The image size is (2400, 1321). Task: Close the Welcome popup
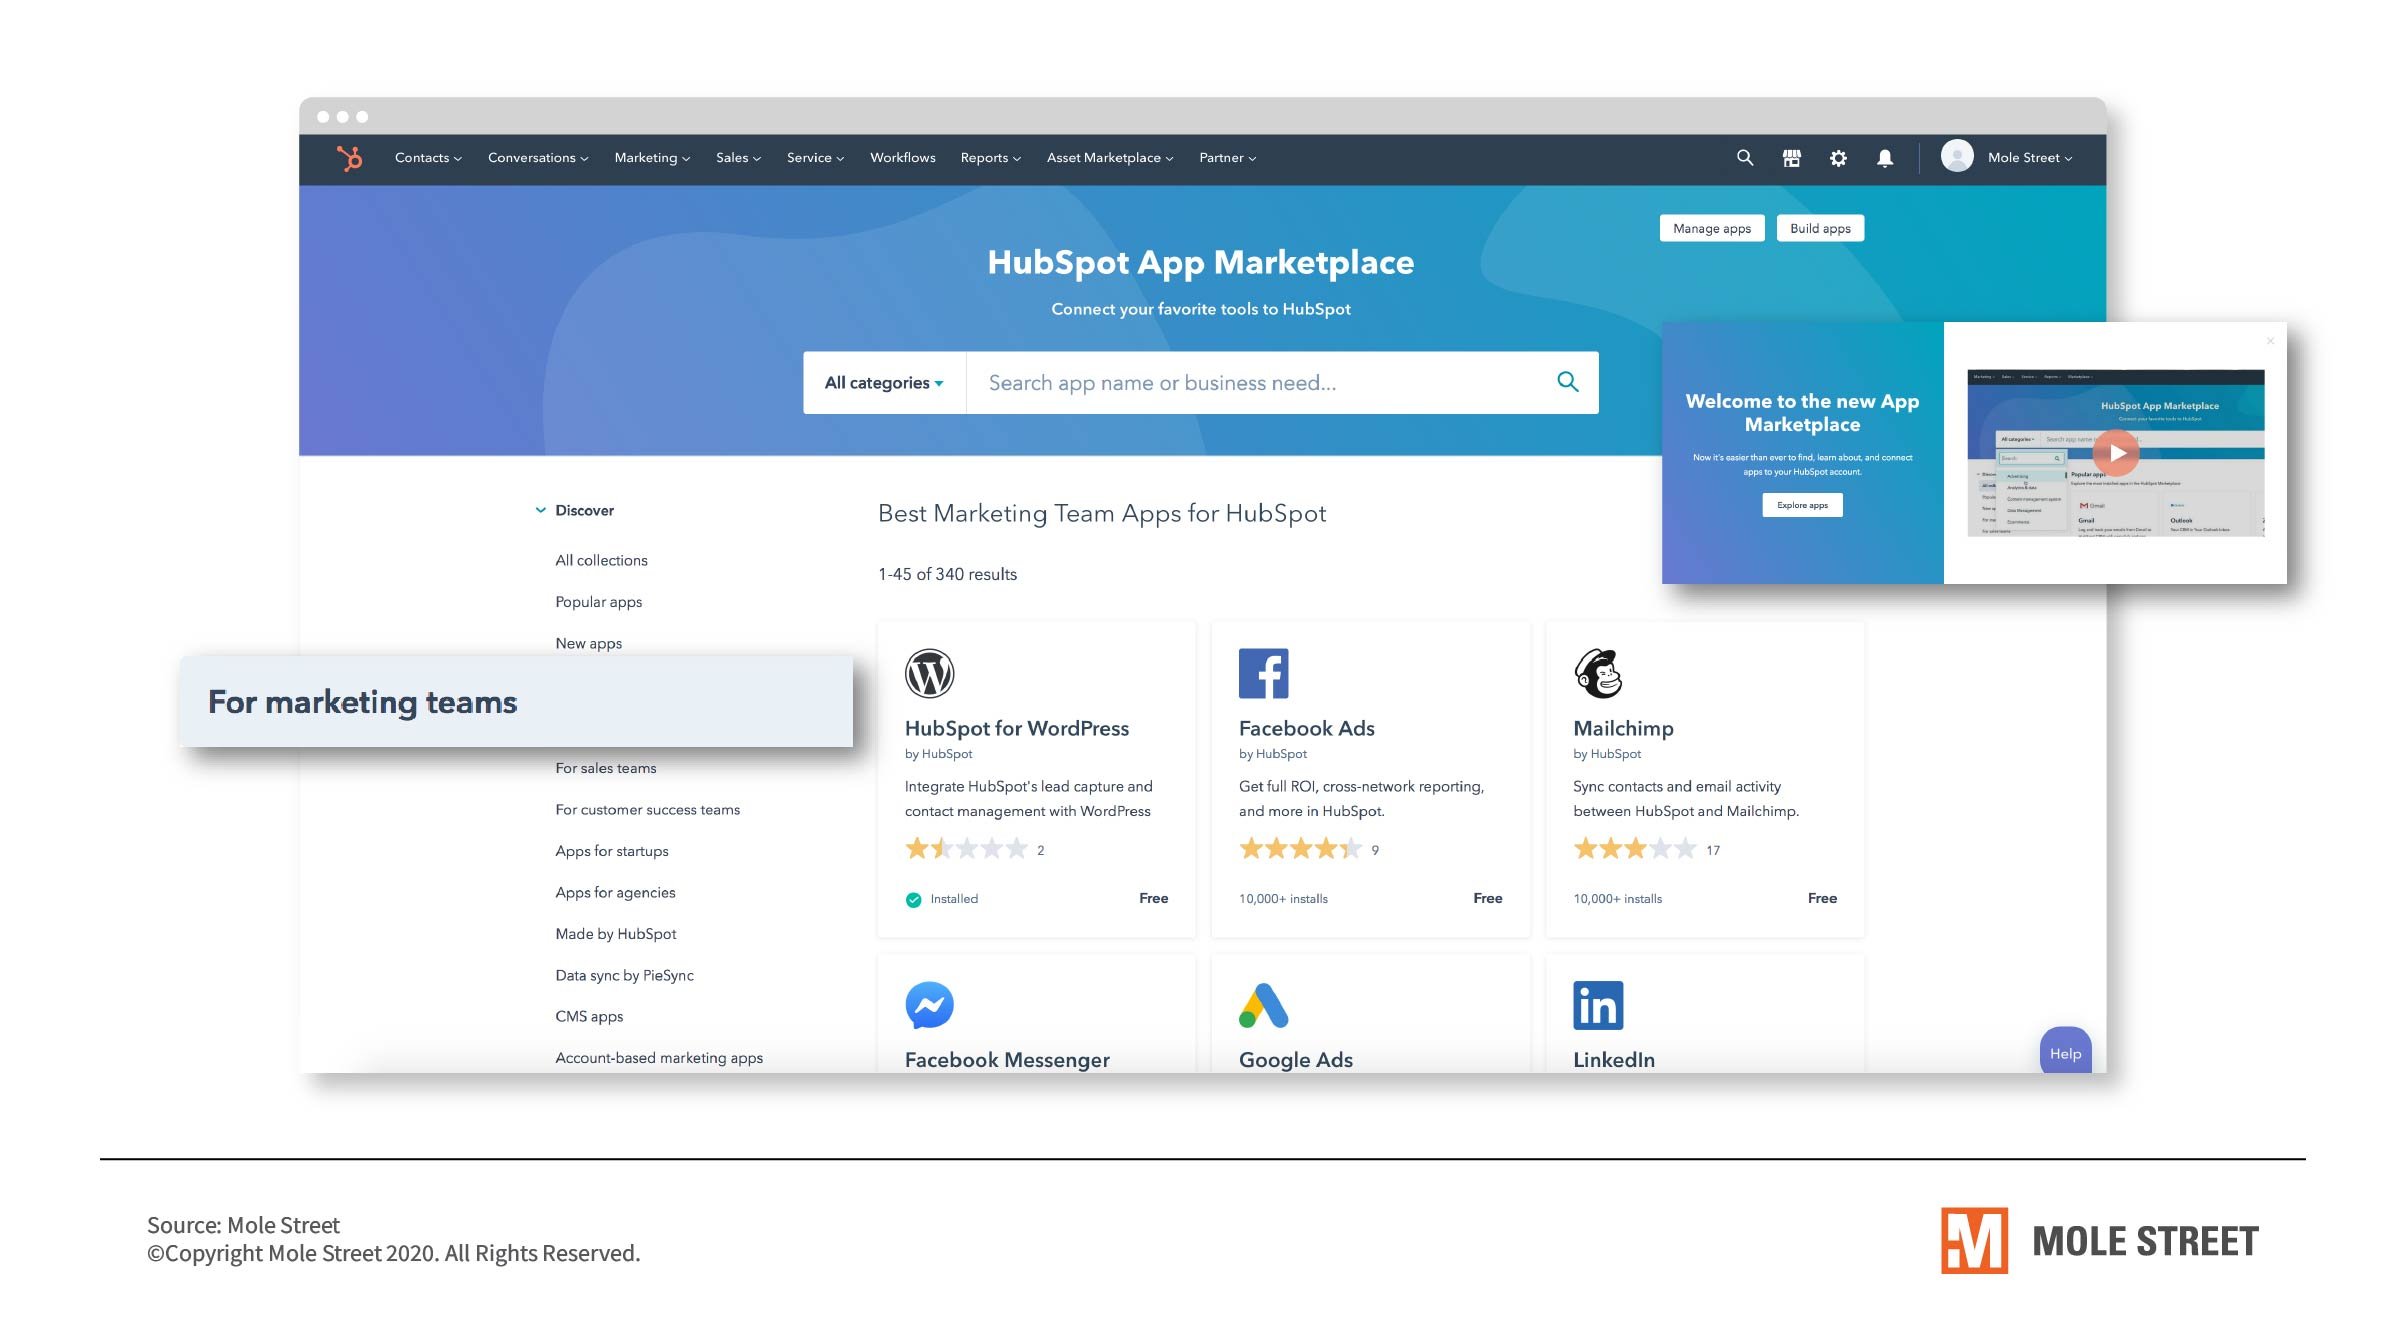tap(2270, 341)
